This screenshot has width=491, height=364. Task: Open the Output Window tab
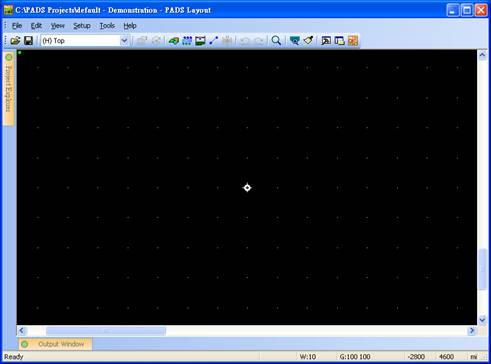[55, 344]
